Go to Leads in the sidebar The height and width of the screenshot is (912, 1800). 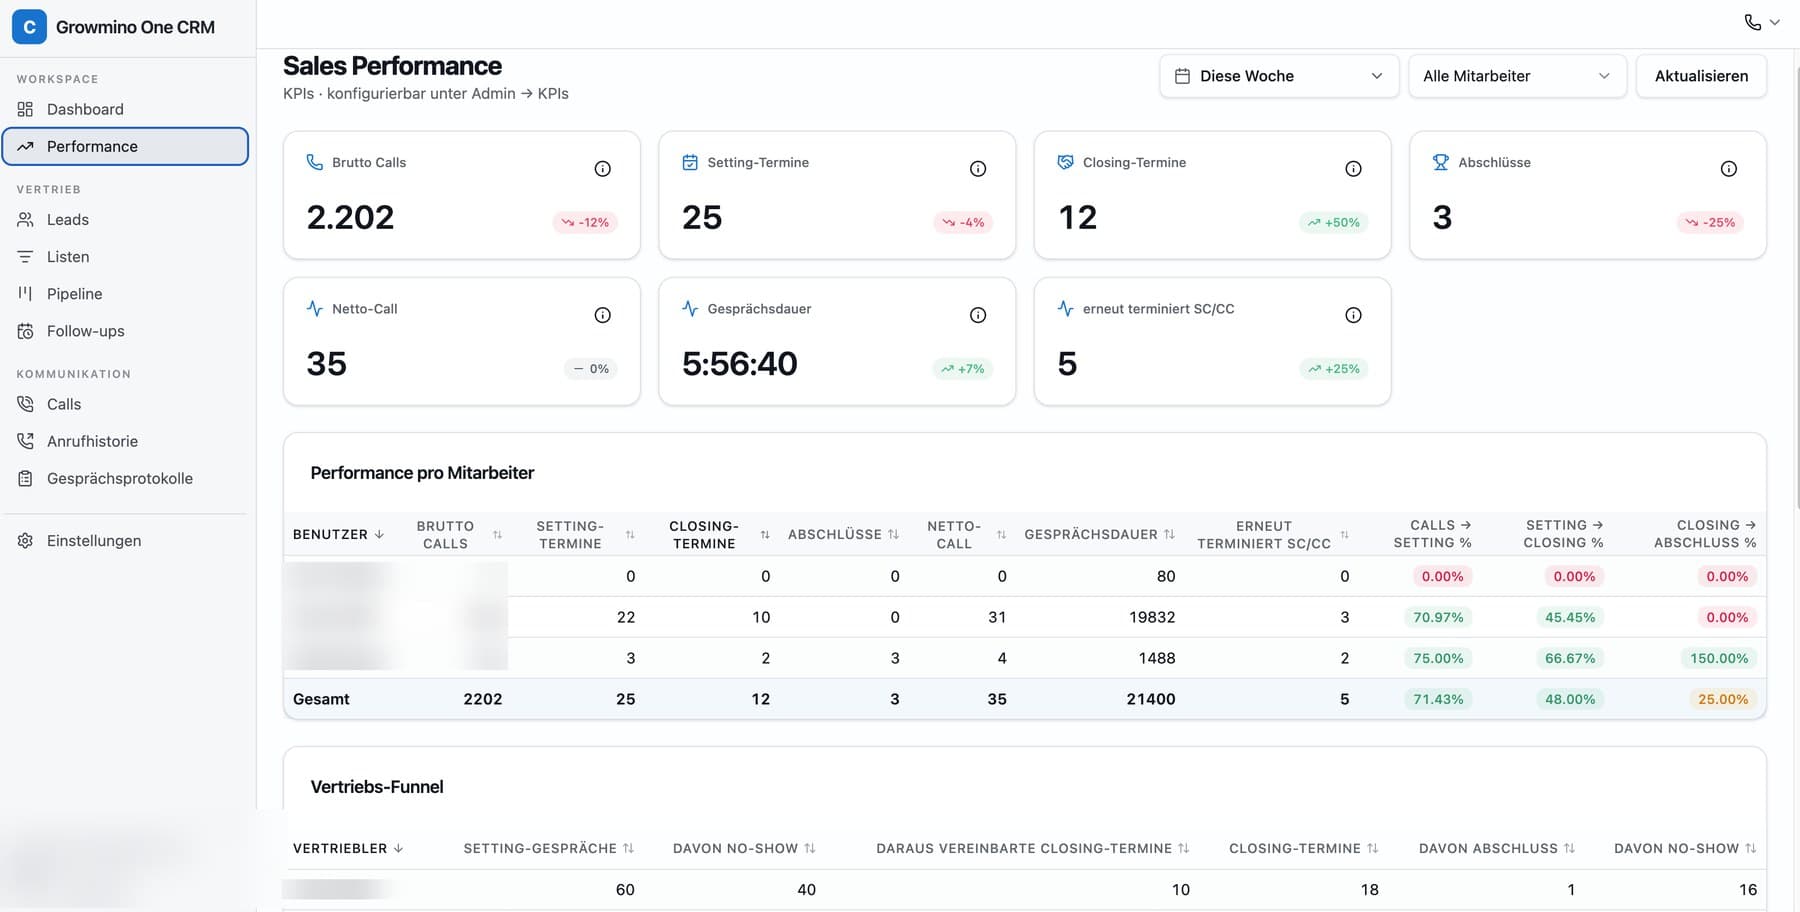[125, 220]
